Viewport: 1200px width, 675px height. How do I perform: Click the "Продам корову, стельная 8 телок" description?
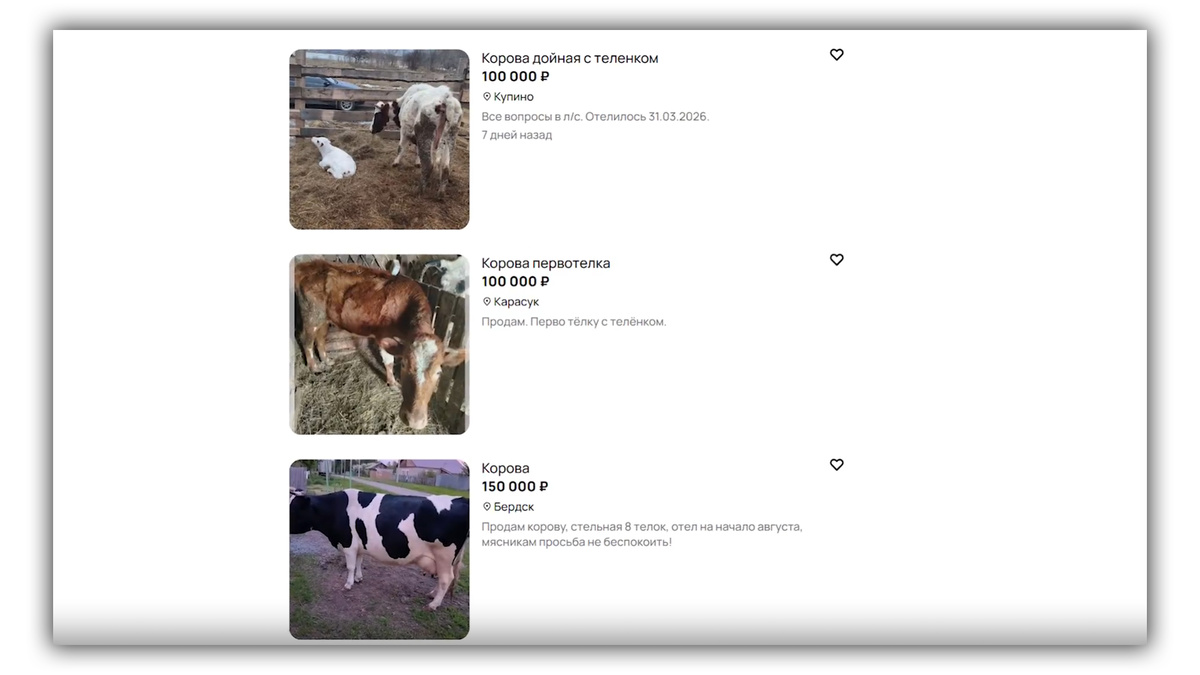[x=642, y=534]
